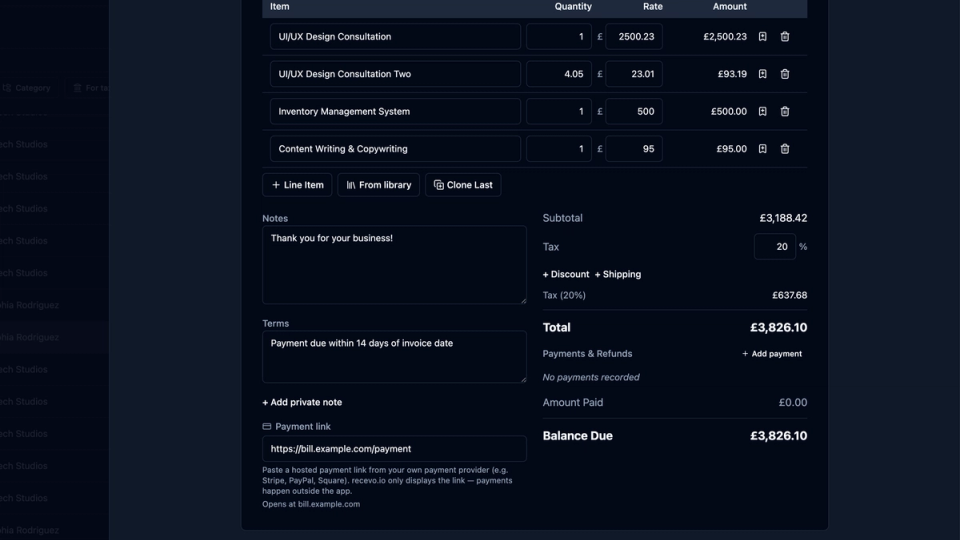Click the credit card icon beside Payment link

pos(266,426)
